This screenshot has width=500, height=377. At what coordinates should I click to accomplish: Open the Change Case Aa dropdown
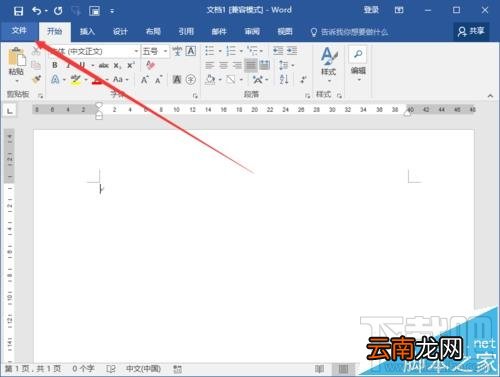(x=120, y=80)
